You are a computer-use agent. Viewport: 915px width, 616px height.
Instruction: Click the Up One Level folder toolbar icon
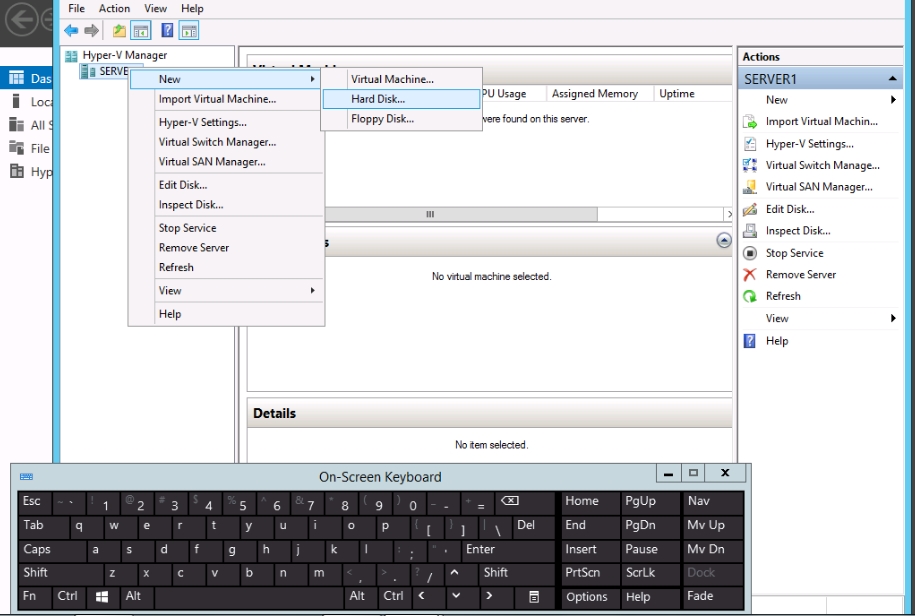pos(119,30)
